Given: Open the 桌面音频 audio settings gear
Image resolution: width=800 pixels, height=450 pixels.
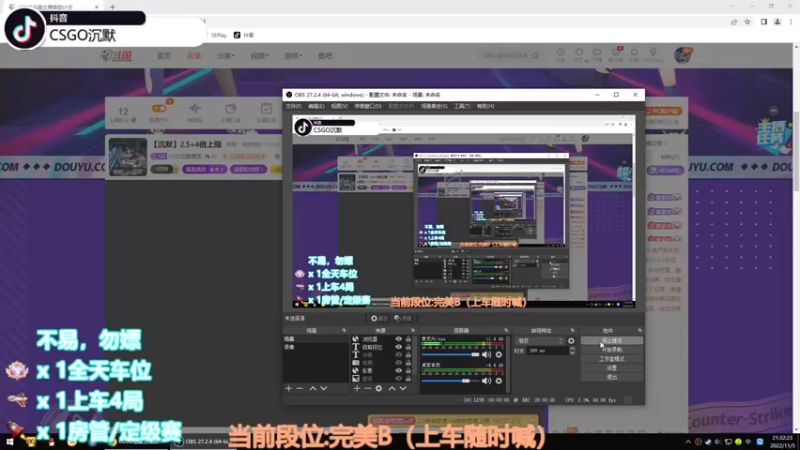Looking at the screenshot, I should (498, 381).
